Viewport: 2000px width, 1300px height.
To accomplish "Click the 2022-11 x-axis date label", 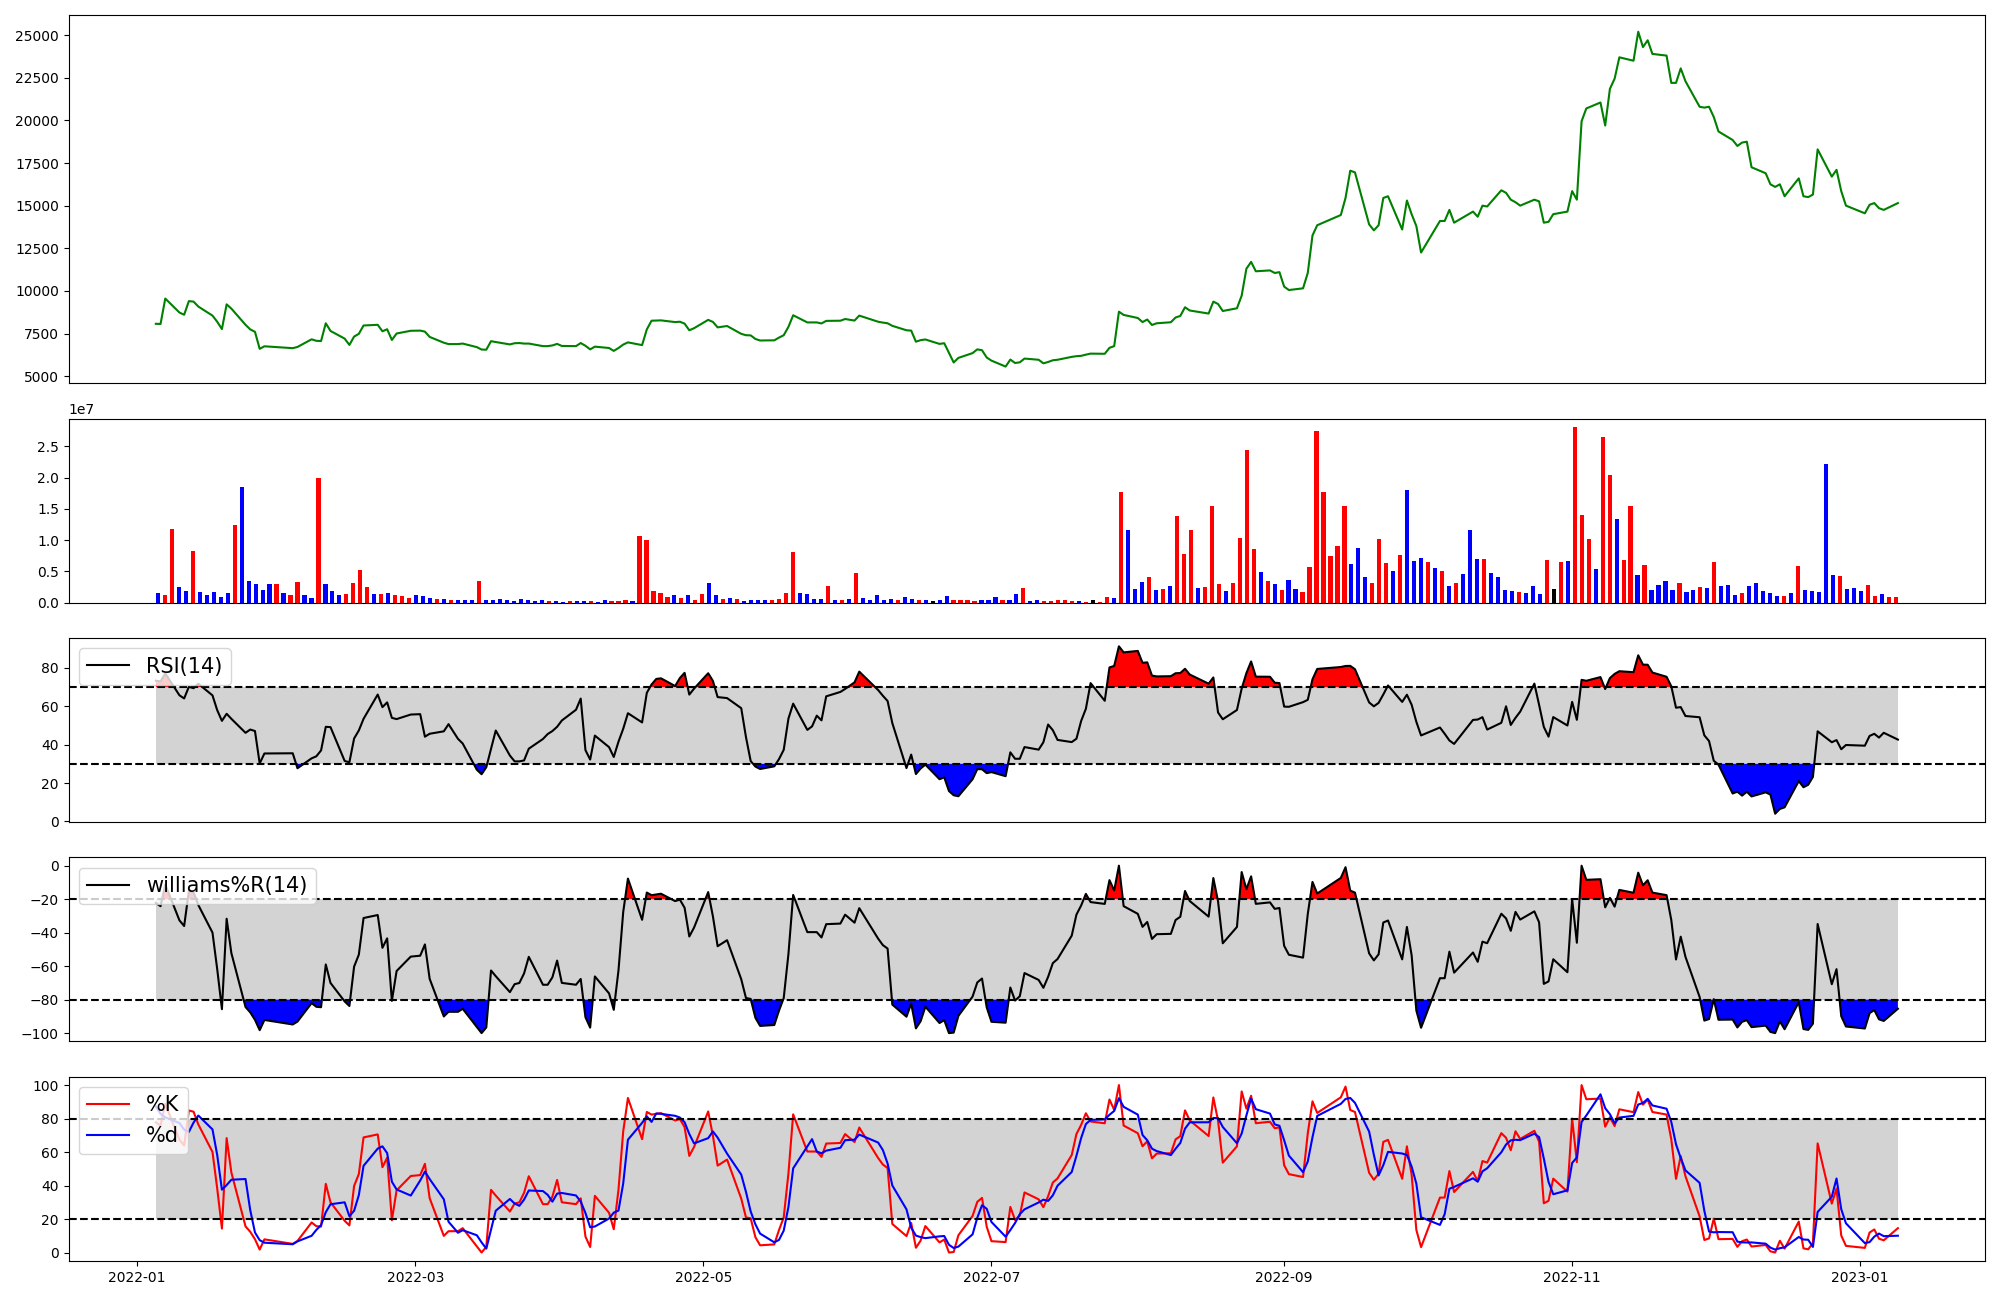I will (x=1571, y=1277).
